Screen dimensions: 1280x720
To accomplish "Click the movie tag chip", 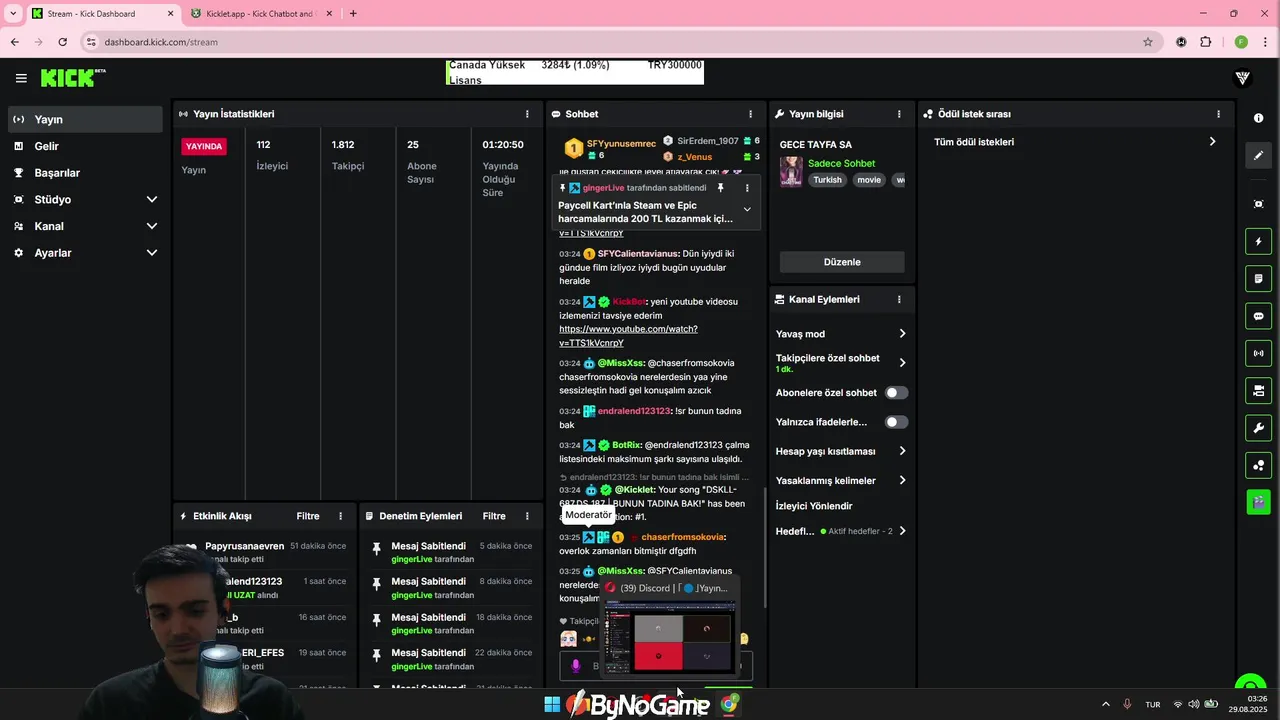I will (x=869, y=180).
